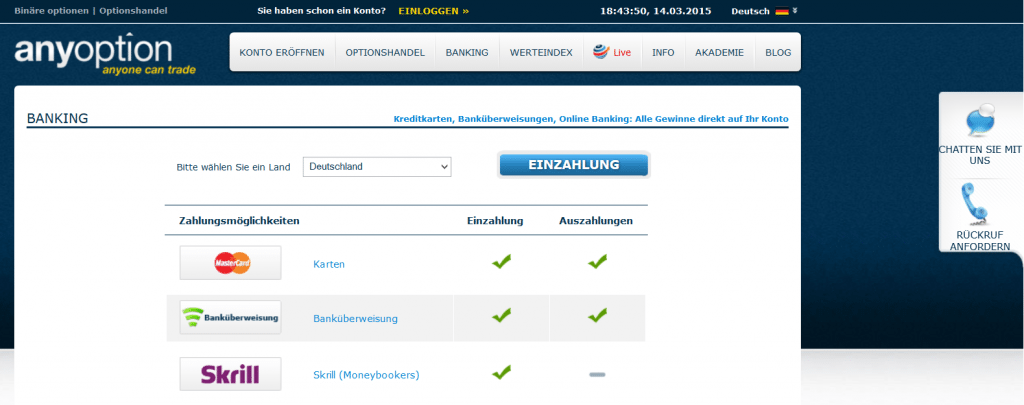The width and height of the screenshot is (1024, 405).
Task: Click the Auszahlungen dash in Skrill row
Action: coord(597,374)
